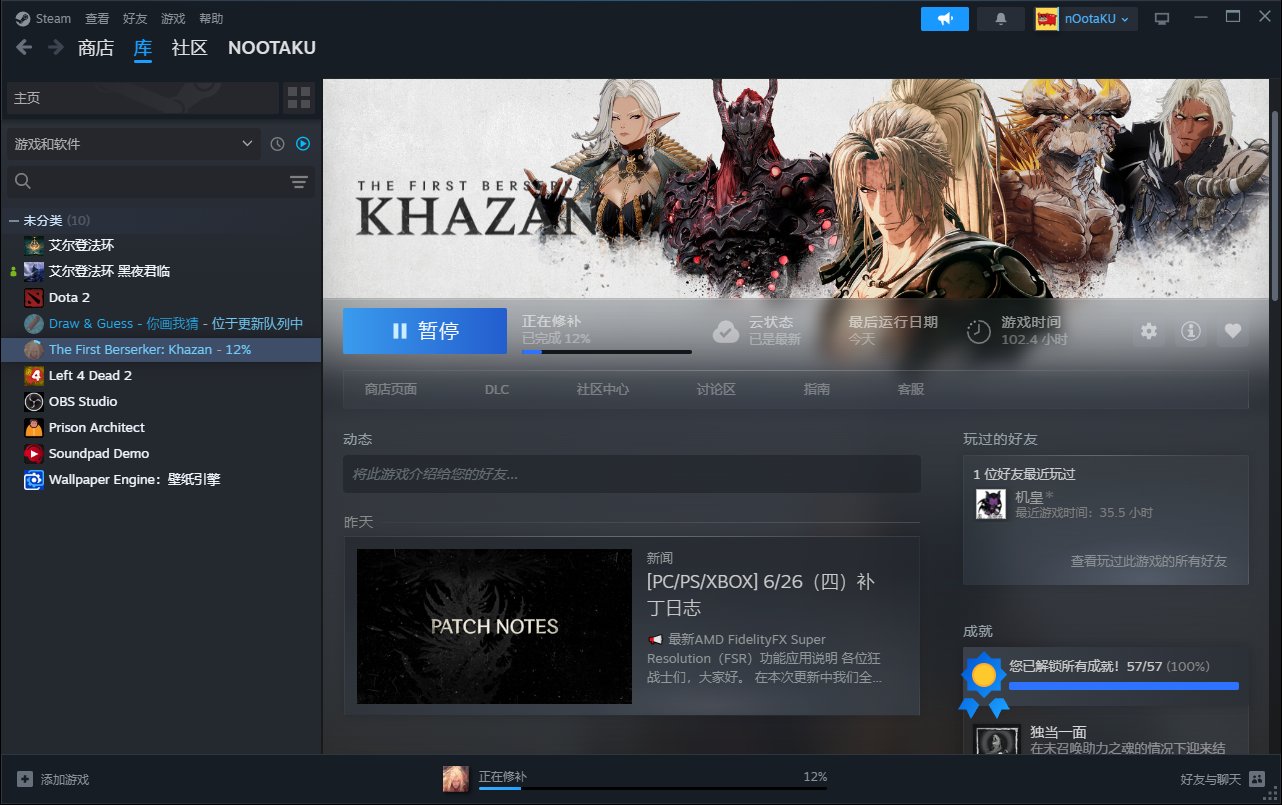
Task: Toggle the ready-to-play filter icon
Action: [x=303, y=144]
